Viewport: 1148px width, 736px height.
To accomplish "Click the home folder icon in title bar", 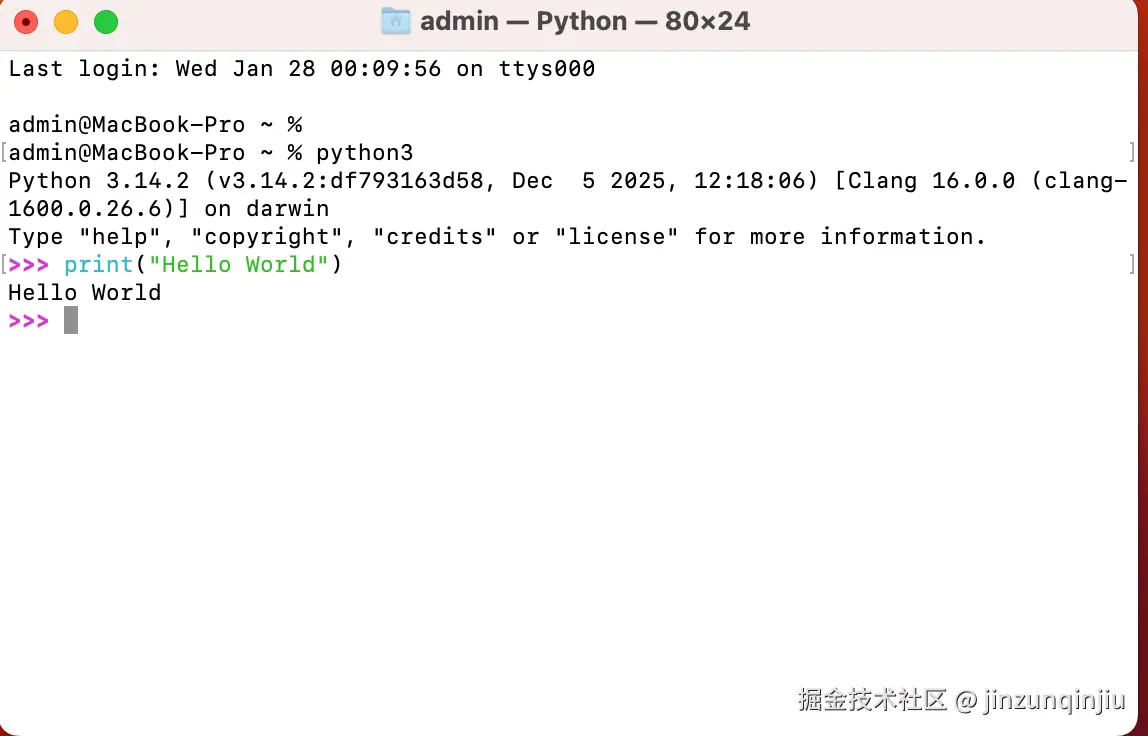I will click(396, 21).
